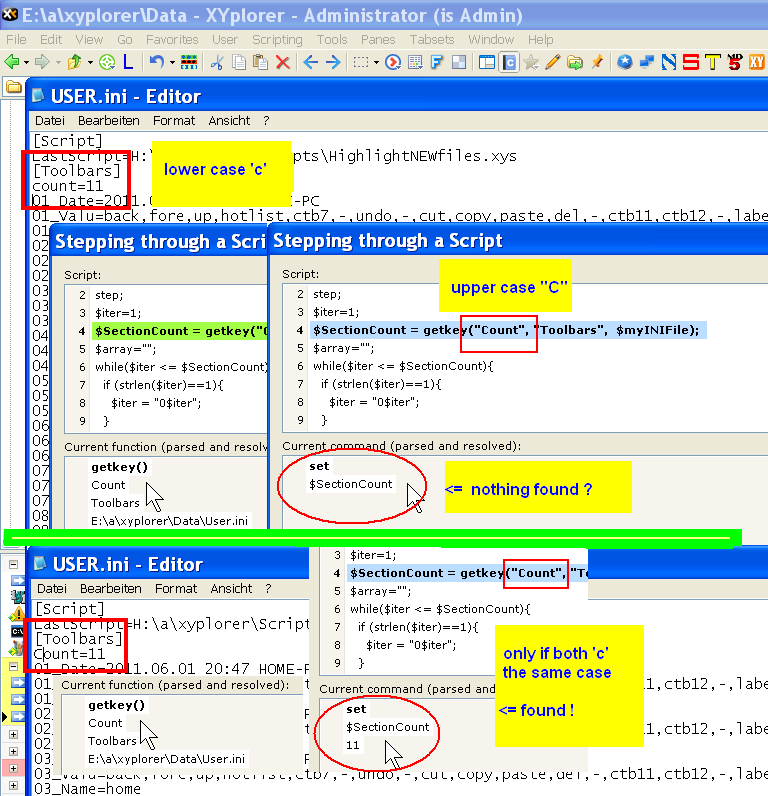Click the columns grid toolbar icon
The height and width of the screenshot is (796, 768).
click(415, 62)
